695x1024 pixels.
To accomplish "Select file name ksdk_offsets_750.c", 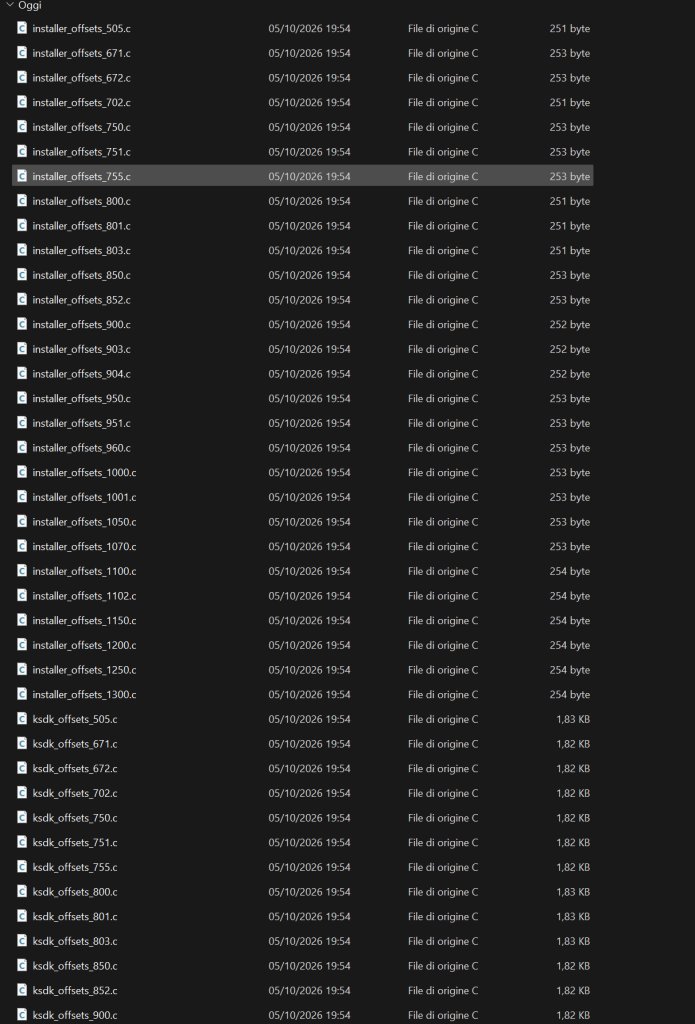I will pos(75,818).
